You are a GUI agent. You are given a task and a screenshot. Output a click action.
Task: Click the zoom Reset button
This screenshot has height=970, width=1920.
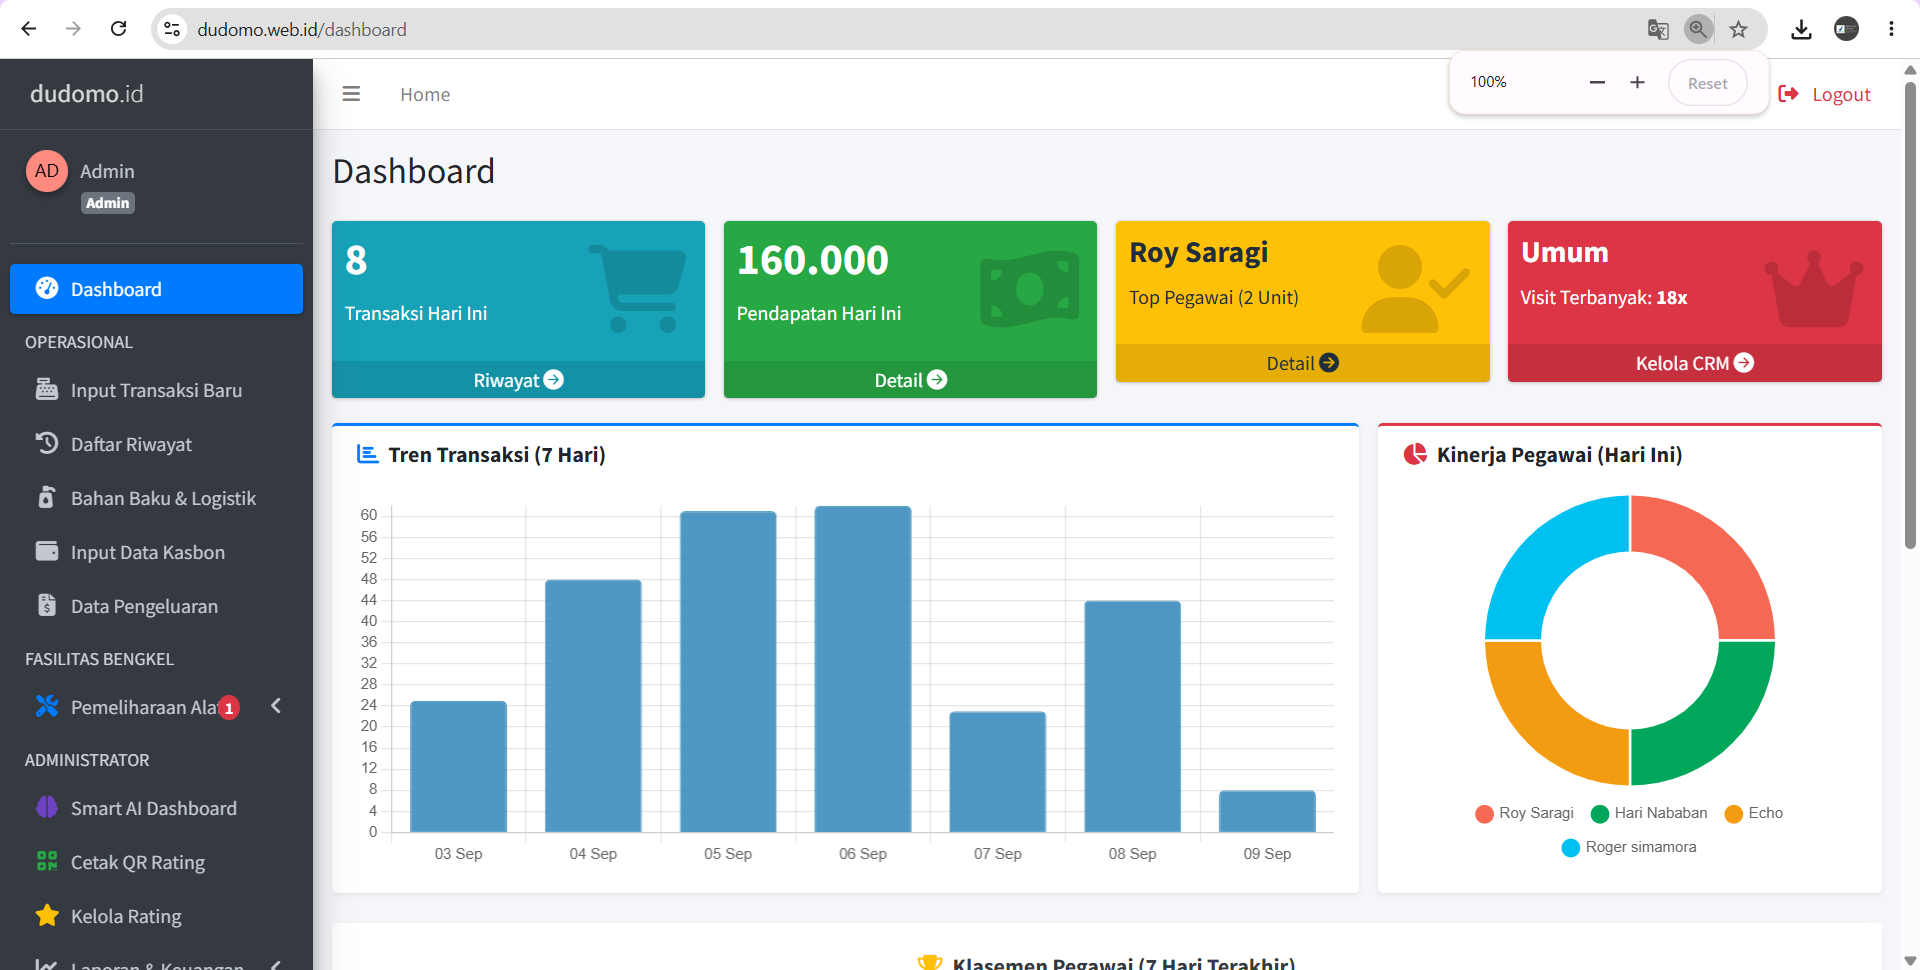[x=1707, y=83]
